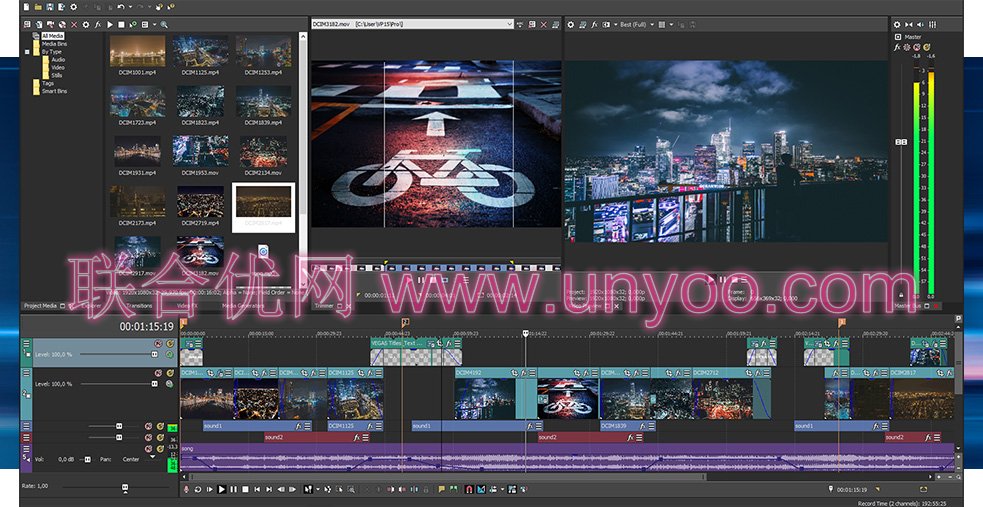Save the project with the floppy icon
The image size is (983, 507).
tap(50, 7)
